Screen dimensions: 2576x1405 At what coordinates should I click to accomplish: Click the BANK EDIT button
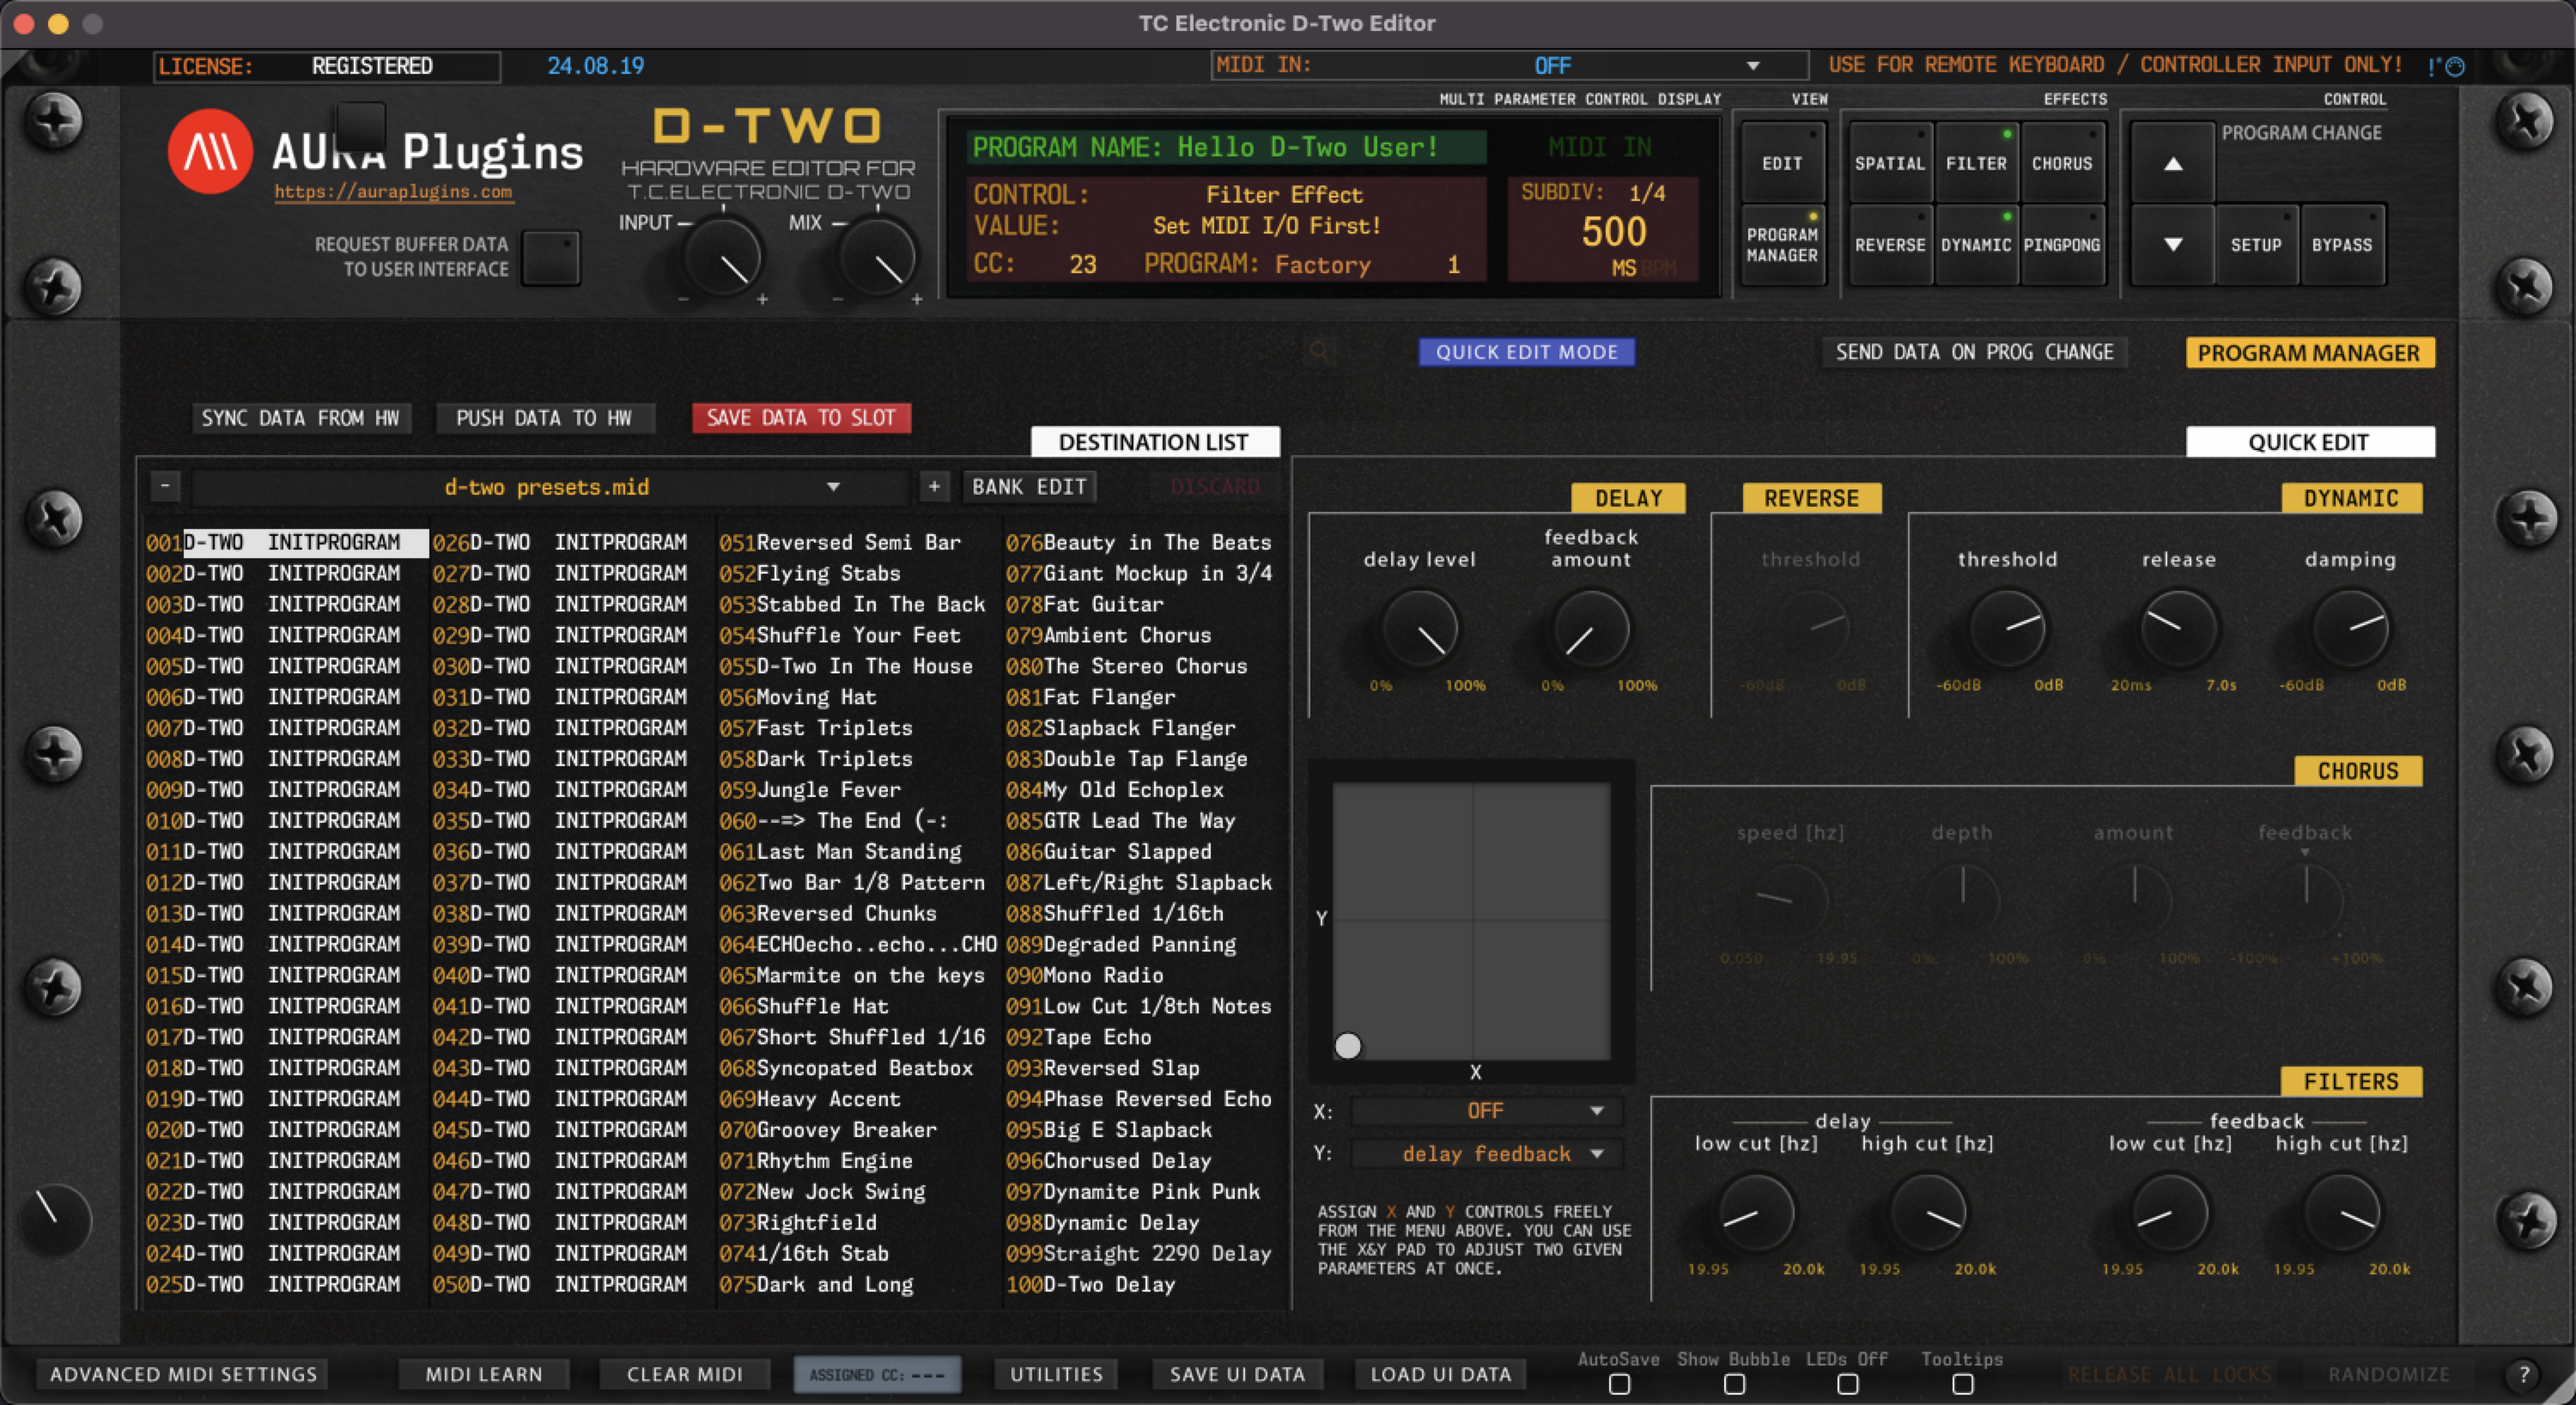[x=1029, y=487]
